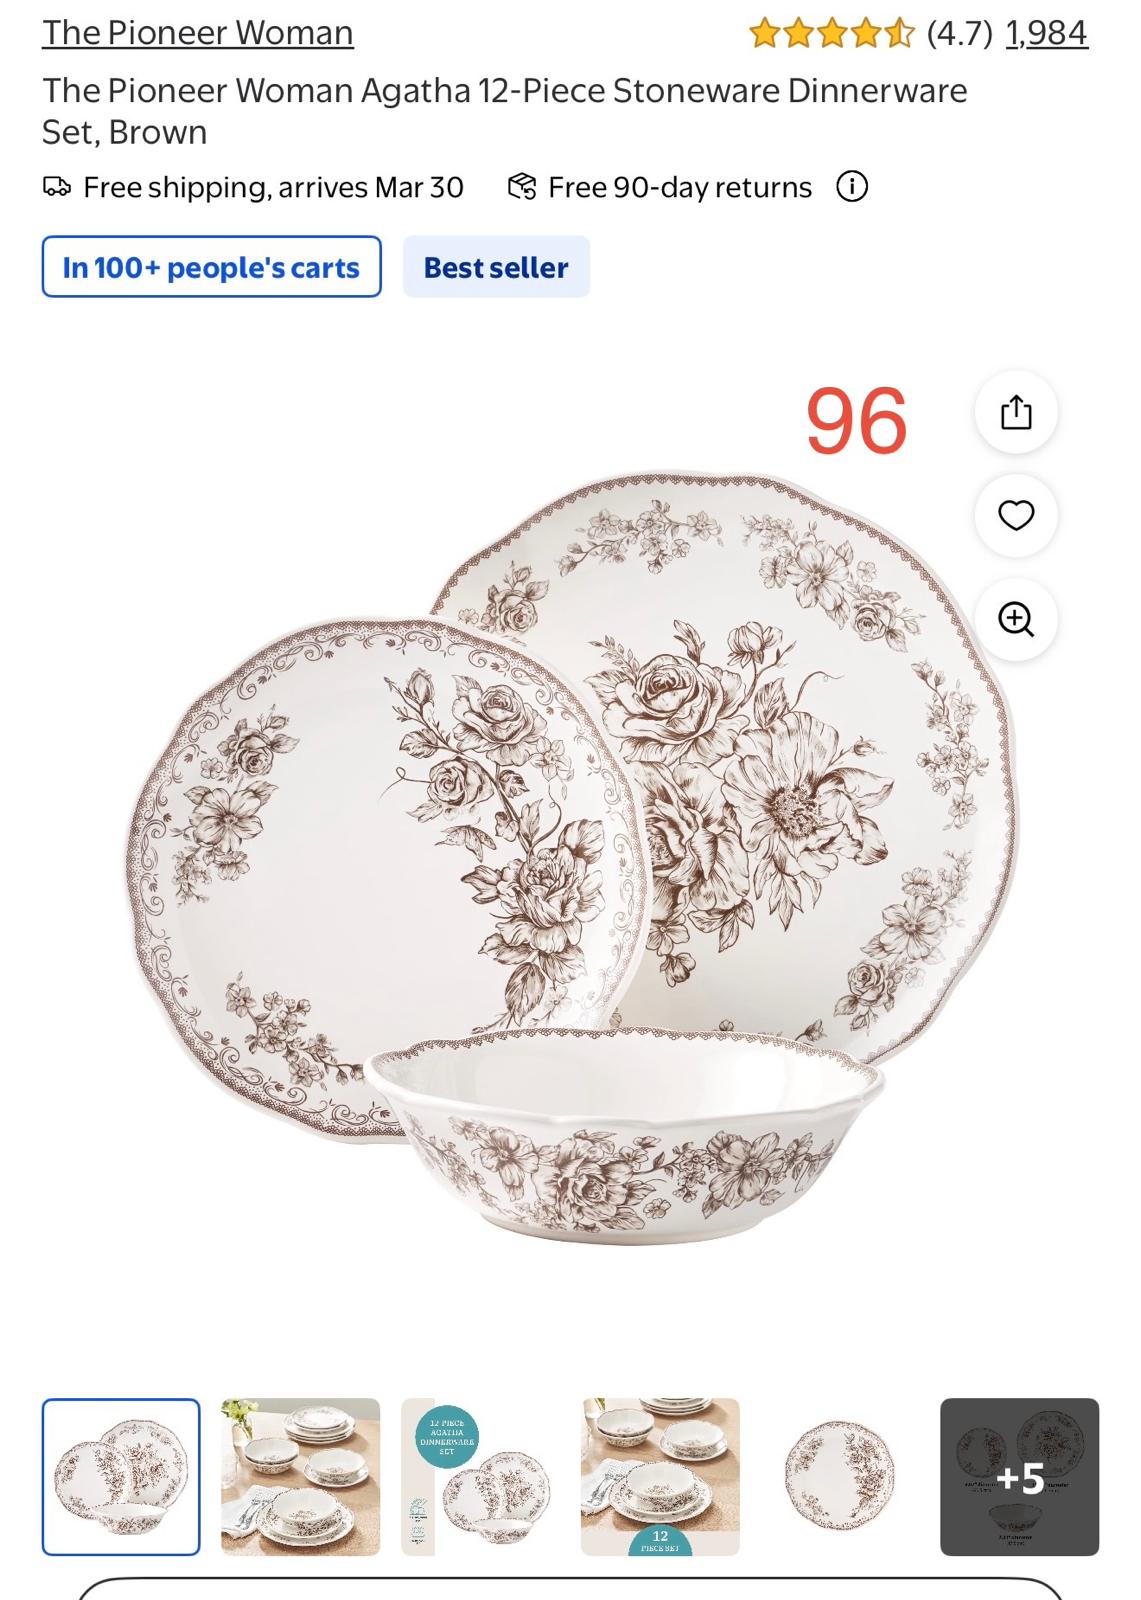Select the single plate thumbnail
Image resolution: width=1141 pixels, height=1600 pixels.
pyautogui.click(x=840, y=1477)
